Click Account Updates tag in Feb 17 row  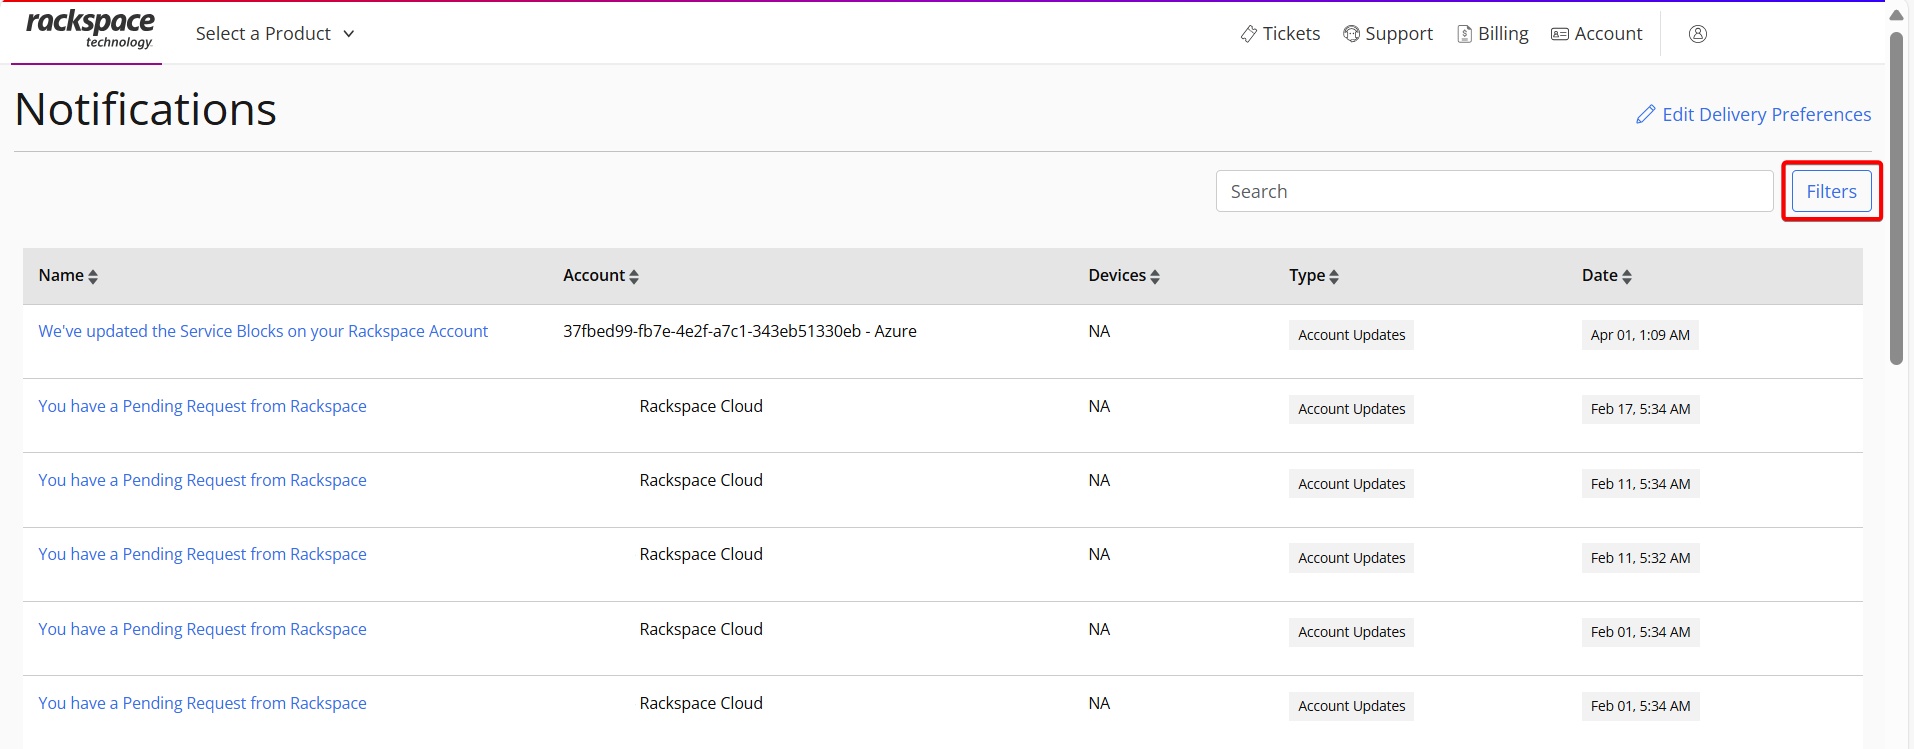(1351, 409)
